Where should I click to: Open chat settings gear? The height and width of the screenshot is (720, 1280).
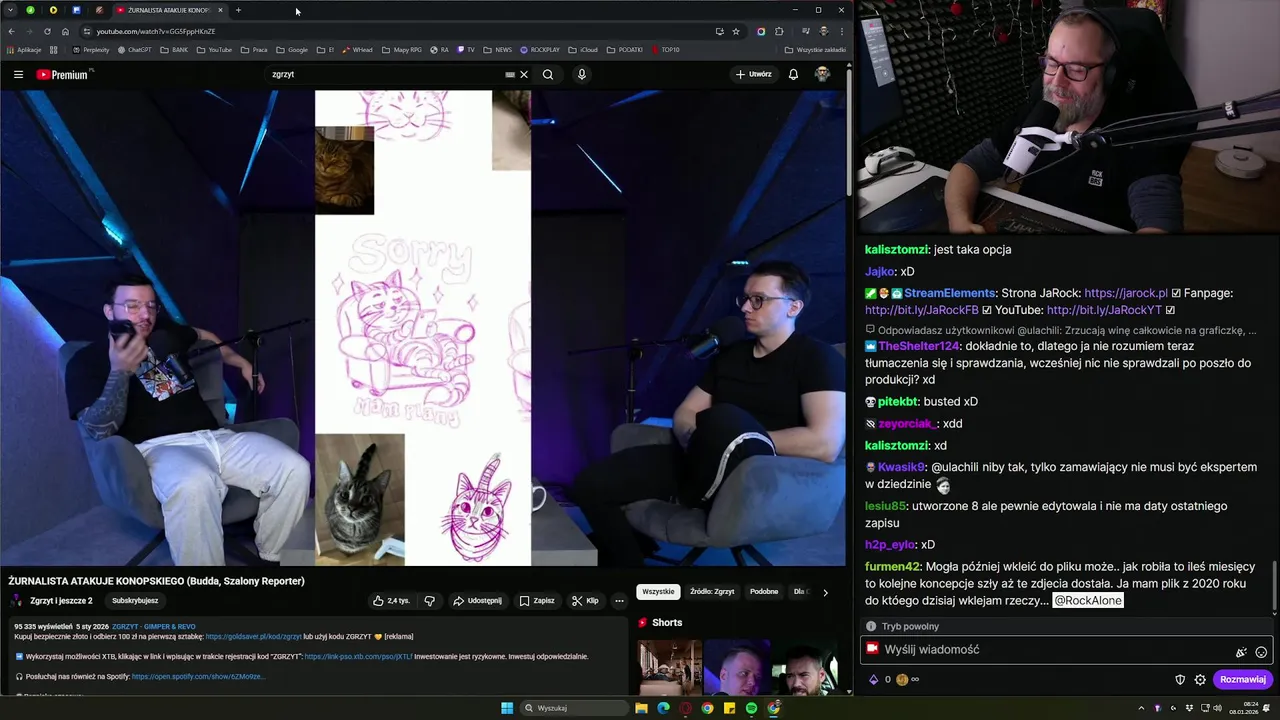tap(1200, 680)
